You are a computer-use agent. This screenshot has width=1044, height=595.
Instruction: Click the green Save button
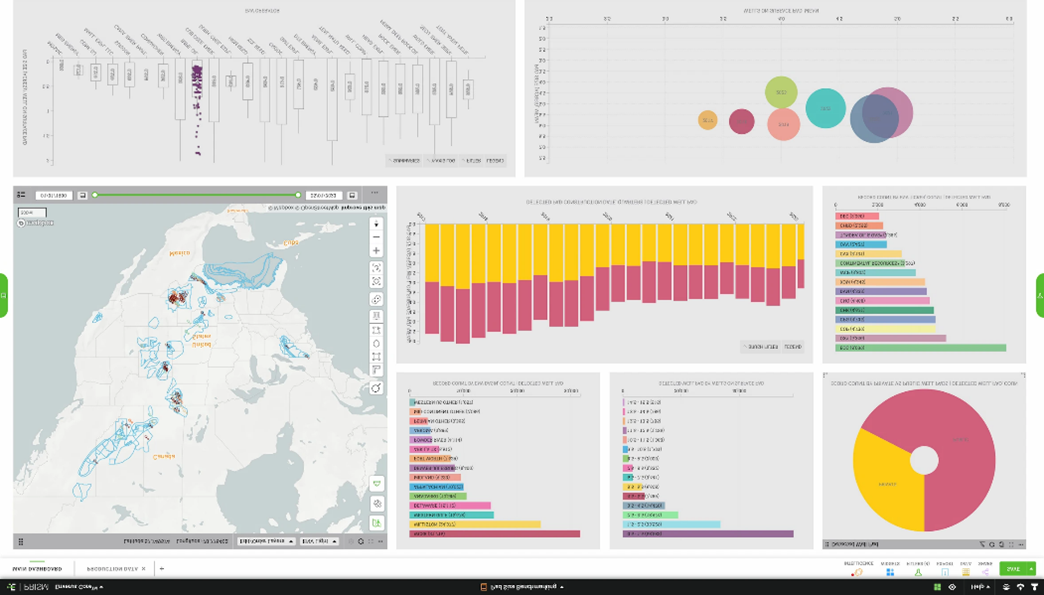[x=1012, y=569]
